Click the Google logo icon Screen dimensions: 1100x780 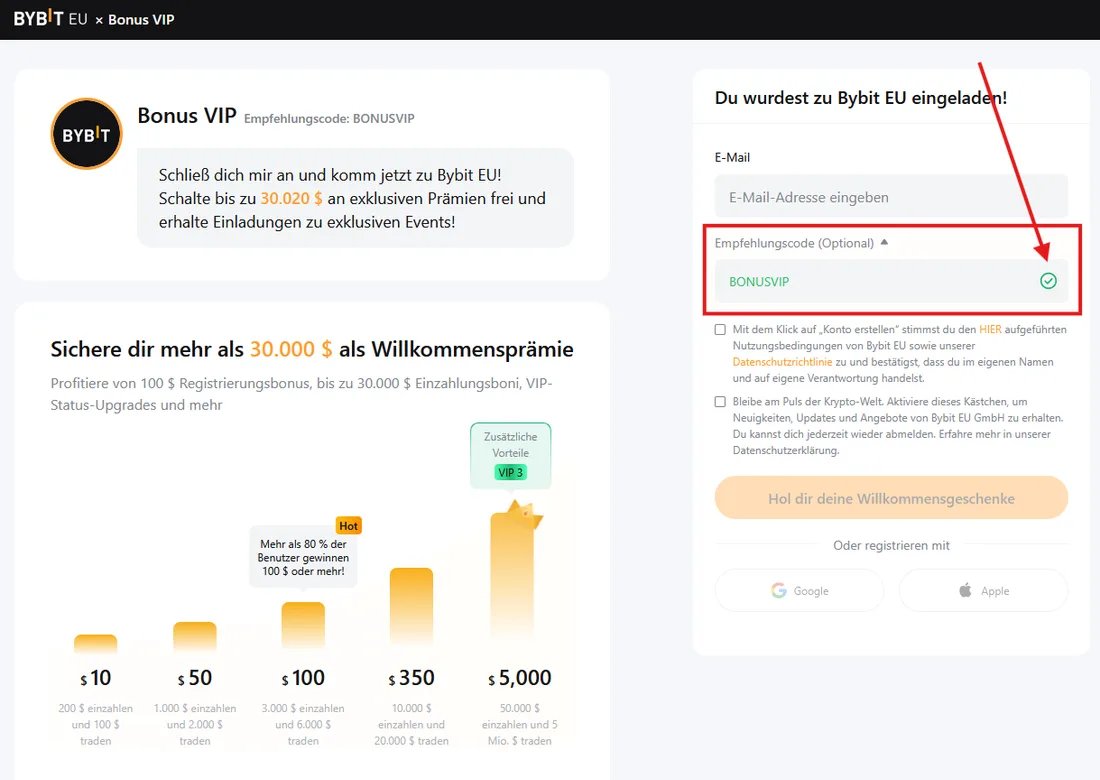point(779,591)
